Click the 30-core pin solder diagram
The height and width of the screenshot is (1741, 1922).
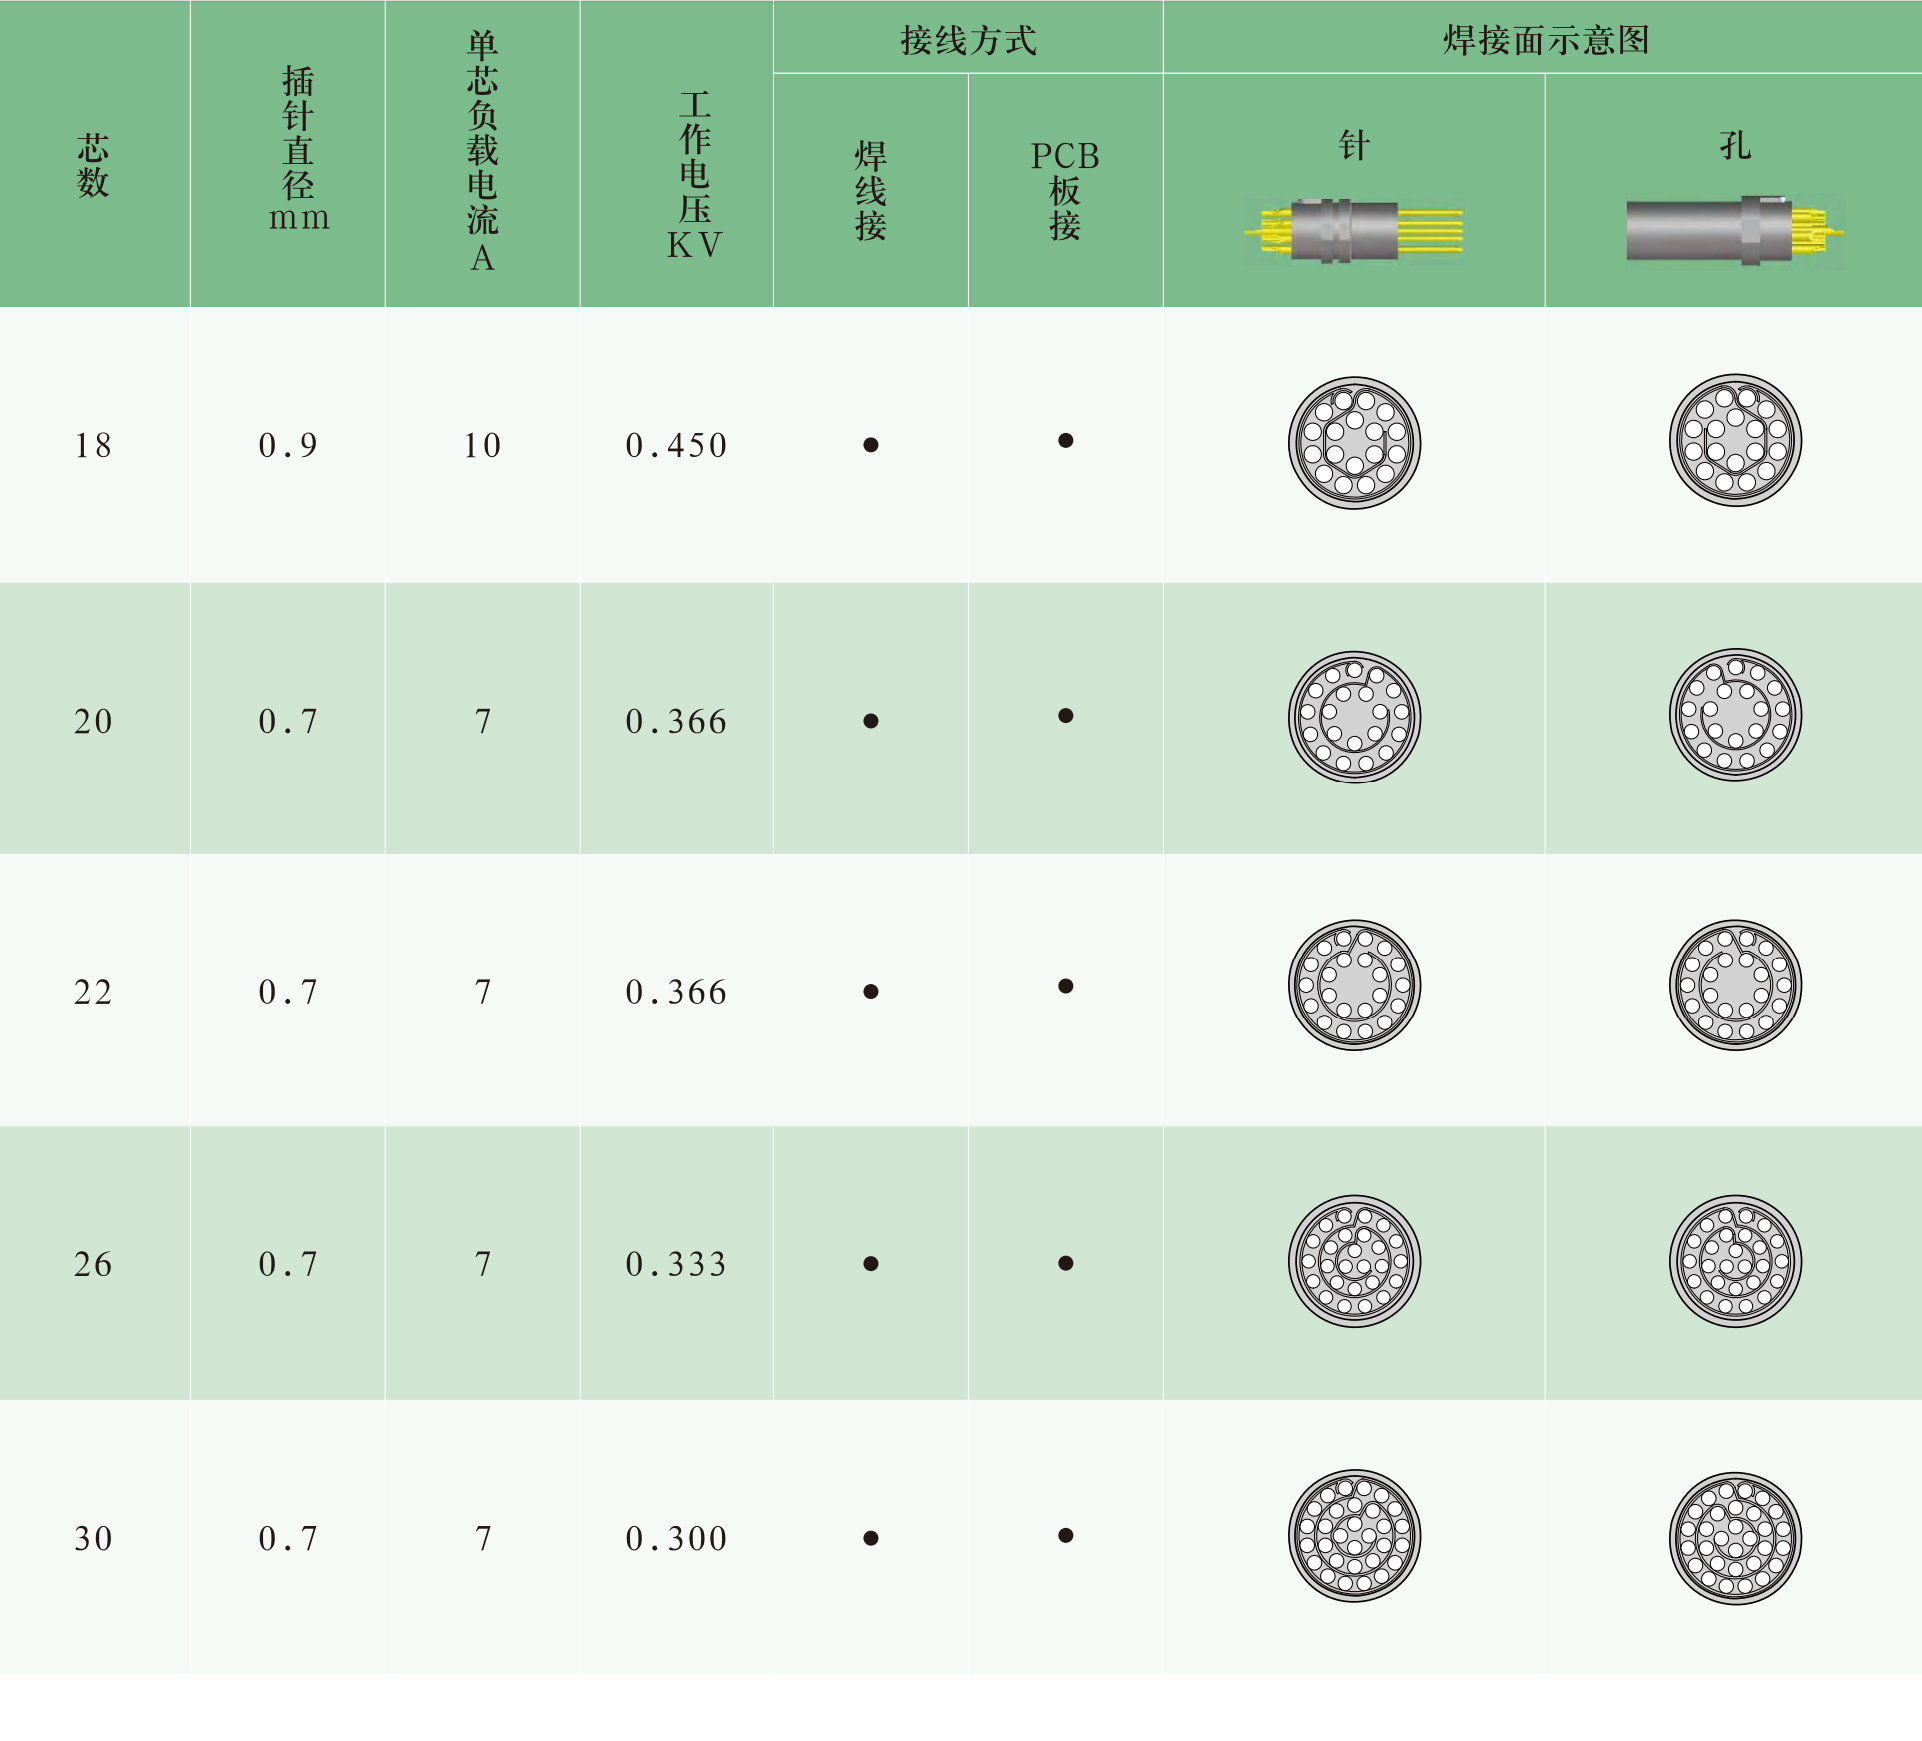point(1354,1536)
